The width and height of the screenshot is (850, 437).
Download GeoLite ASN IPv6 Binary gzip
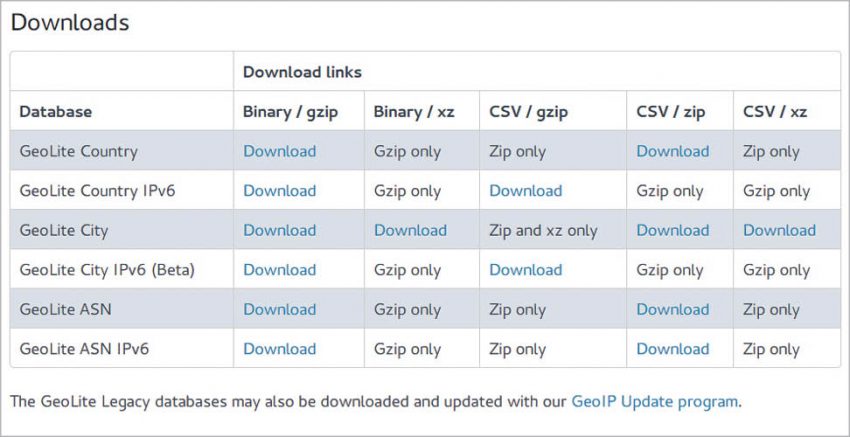279,349
